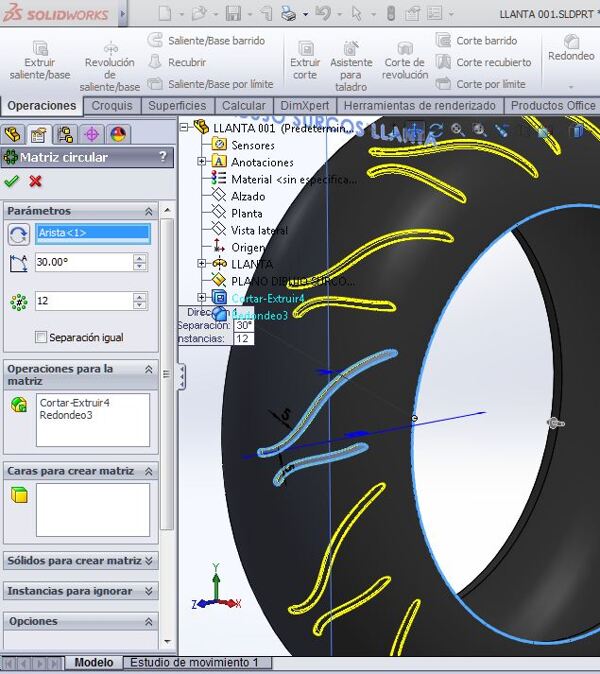
Task: Select Extruir corte tool
Action: click(x=305, y=60)
